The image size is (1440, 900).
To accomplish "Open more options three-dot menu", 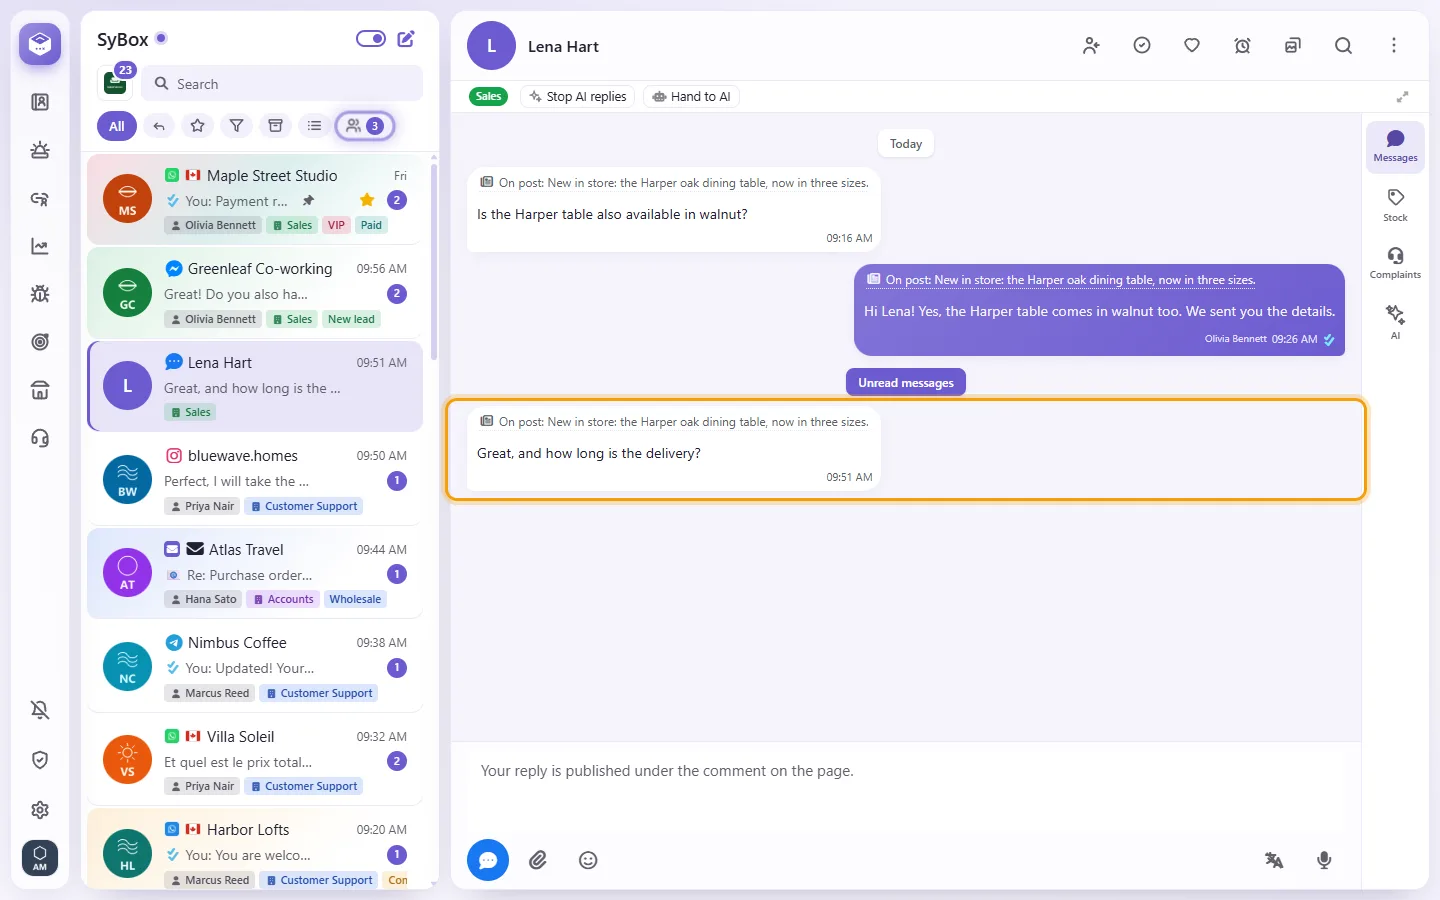I will tap(1394, 46).
